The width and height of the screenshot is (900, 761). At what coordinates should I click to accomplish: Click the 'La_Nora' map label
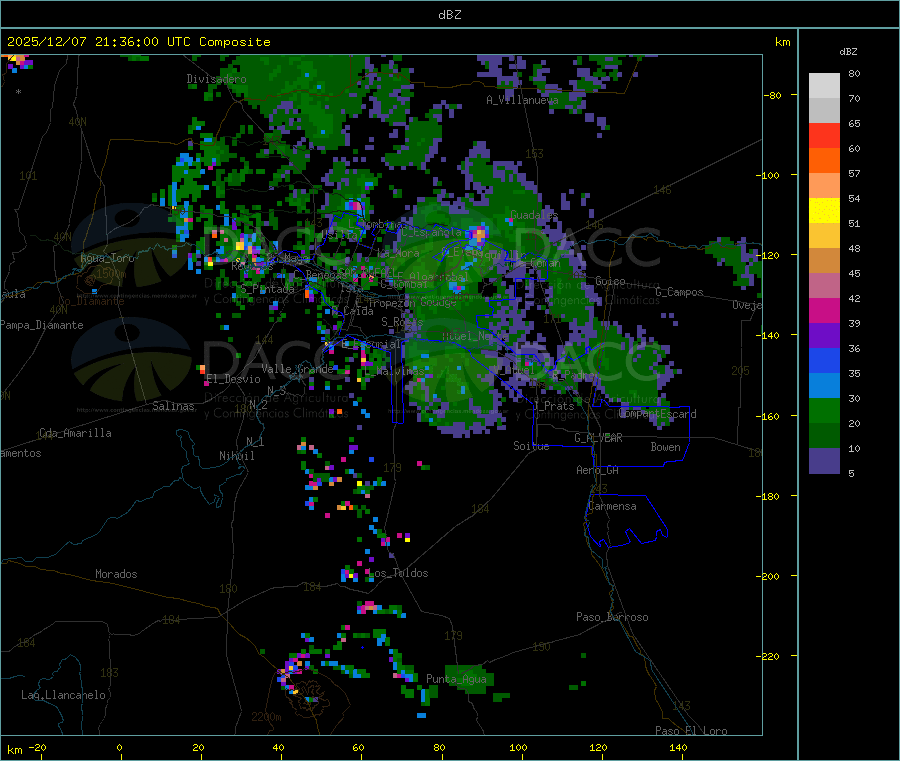[398, 253]
